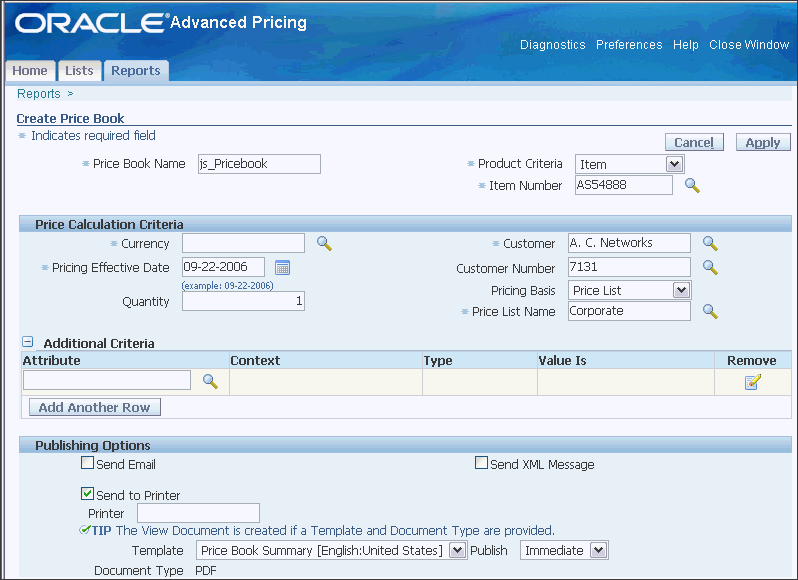
Task: Click the Value Is column header
Action: [x=562, y=360]
